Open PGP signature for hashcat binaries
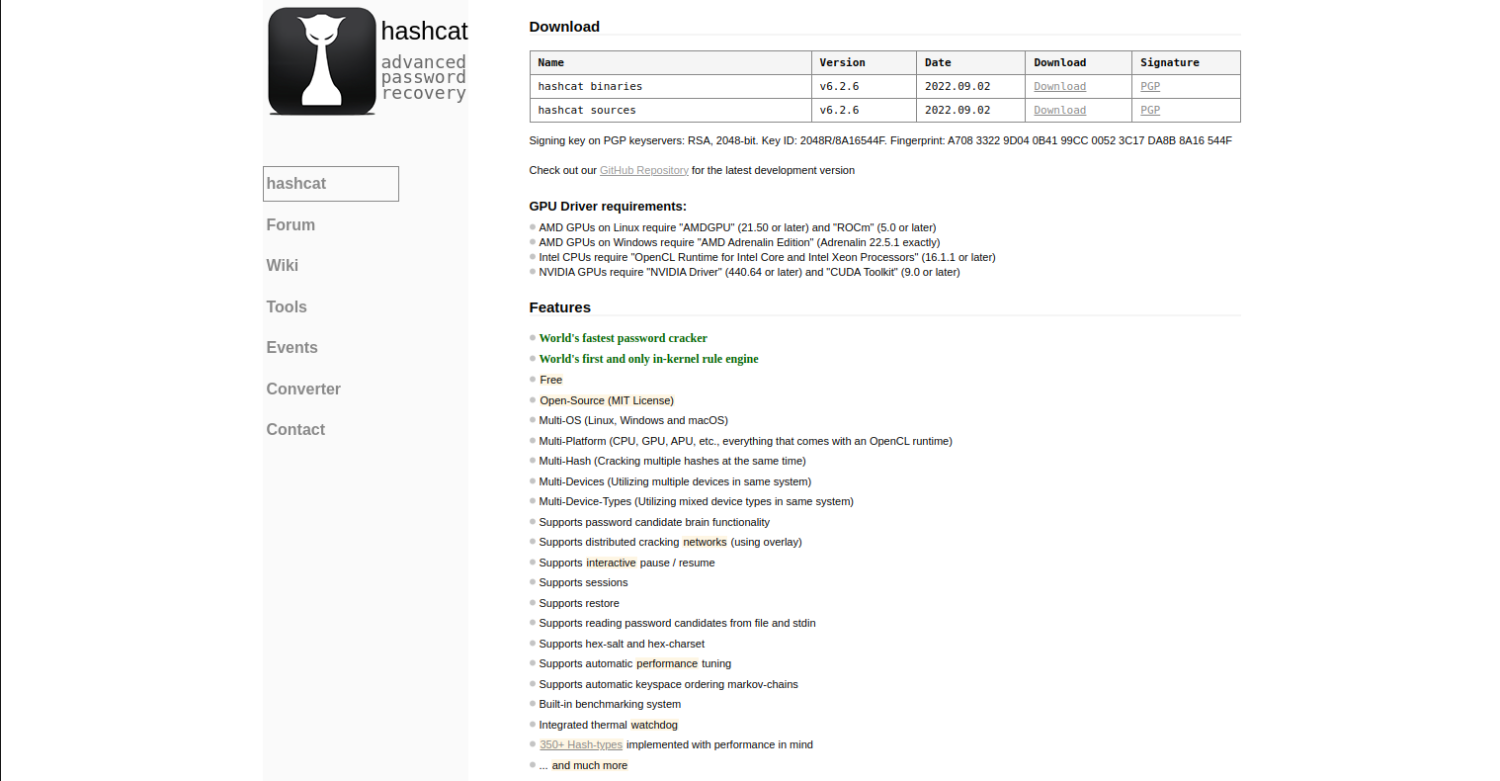Screen dimensions: 1500x781 (1150, 87)
